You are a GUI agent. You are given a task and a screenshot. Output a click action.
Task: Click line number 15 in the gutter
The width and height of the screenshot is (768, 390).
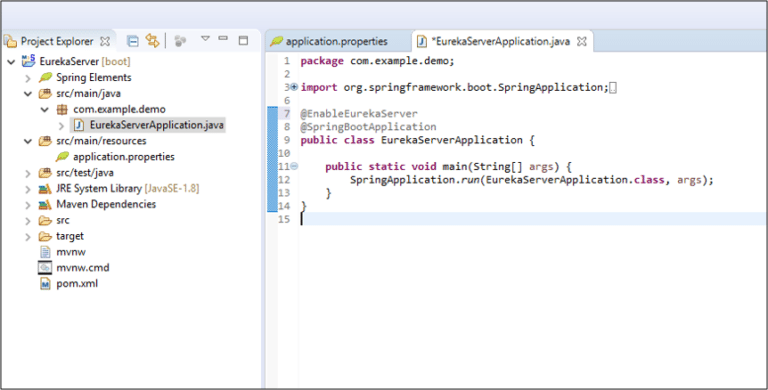[284, 219]
